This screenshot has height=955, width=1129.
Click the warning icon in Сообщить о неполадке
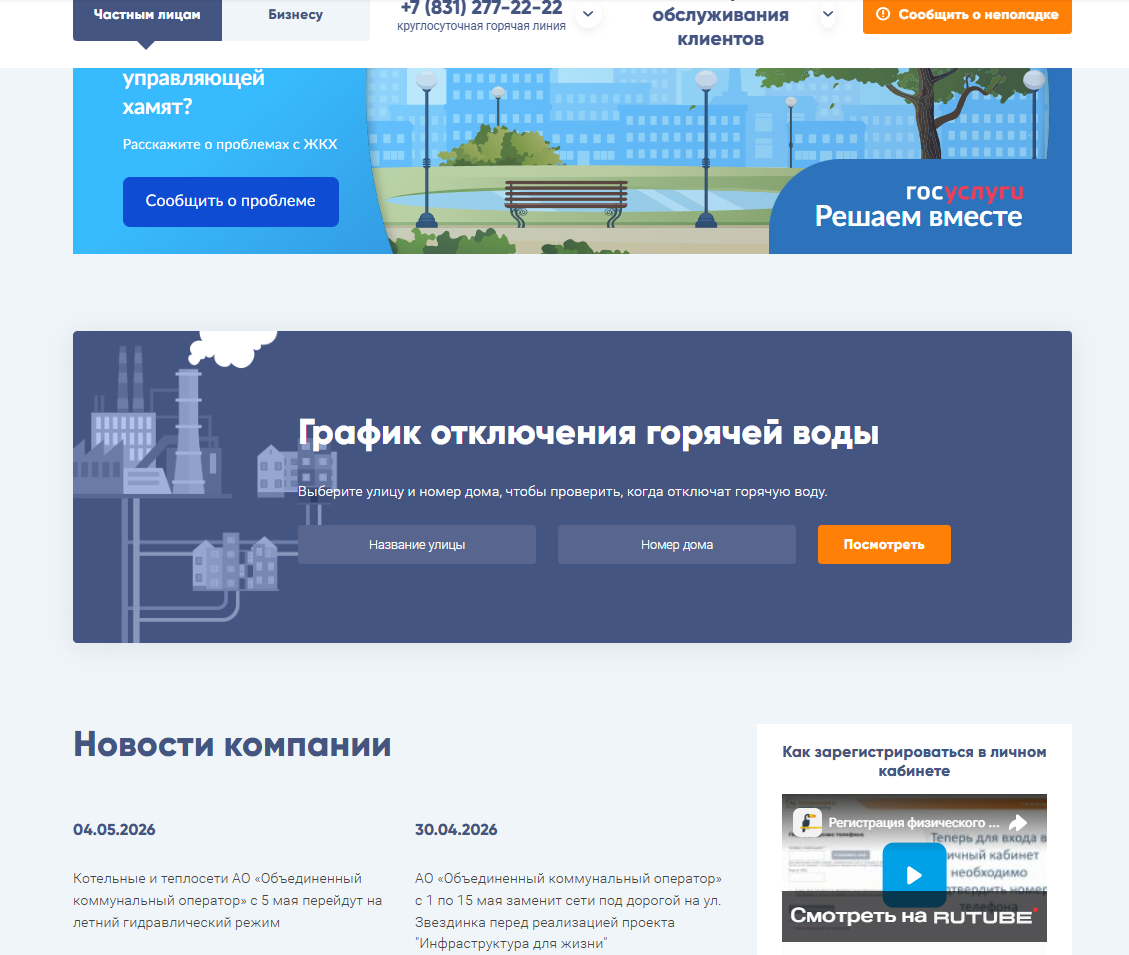pyautogui.click(x=883, y=14)
